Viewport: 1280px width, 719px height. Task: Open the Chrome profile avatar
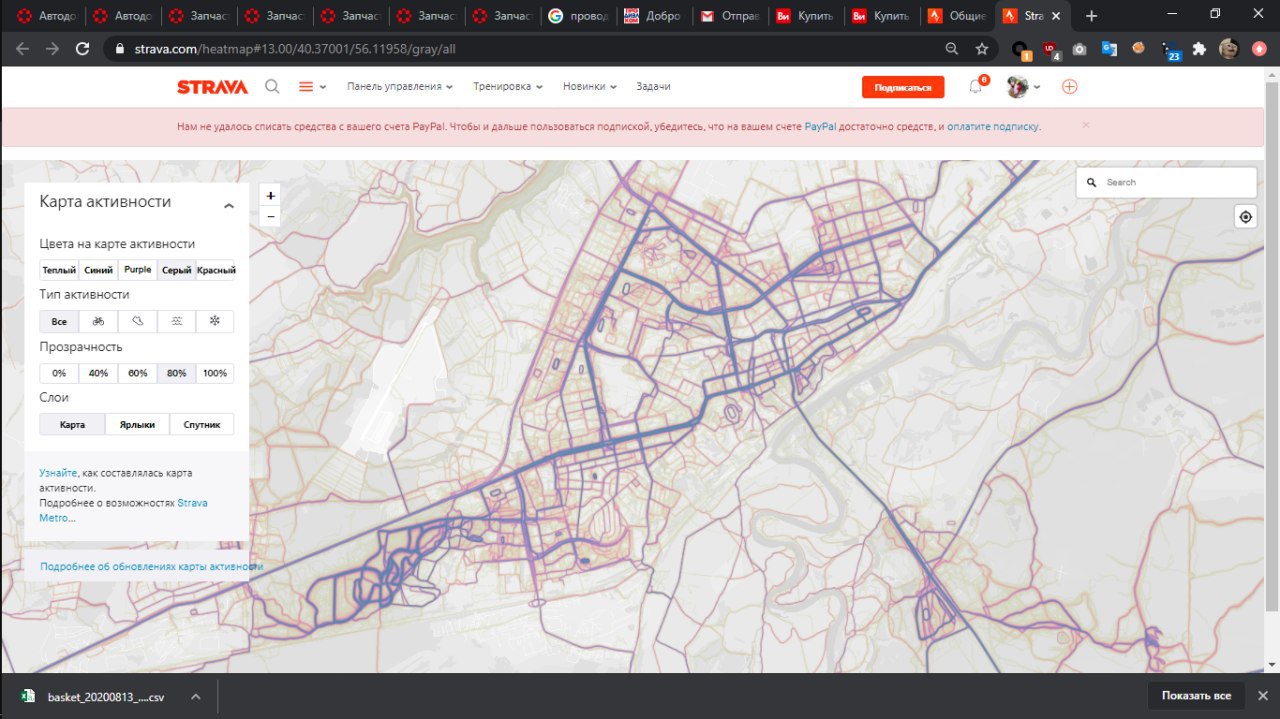[1229, 48]
